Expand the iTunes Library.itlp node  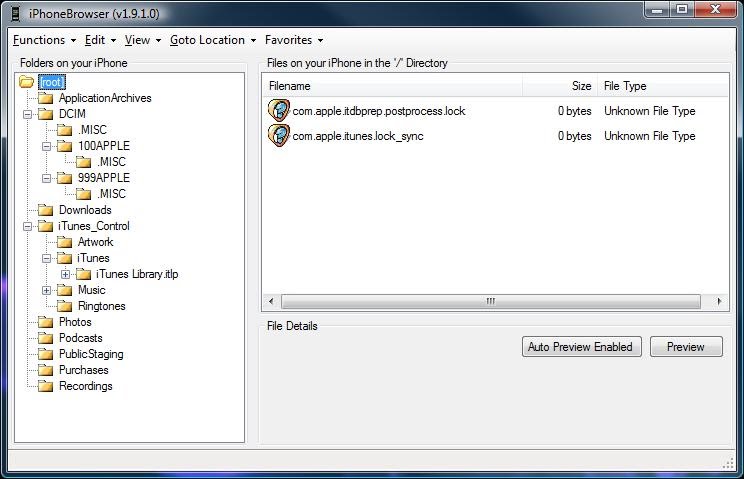tap(65, 275)
